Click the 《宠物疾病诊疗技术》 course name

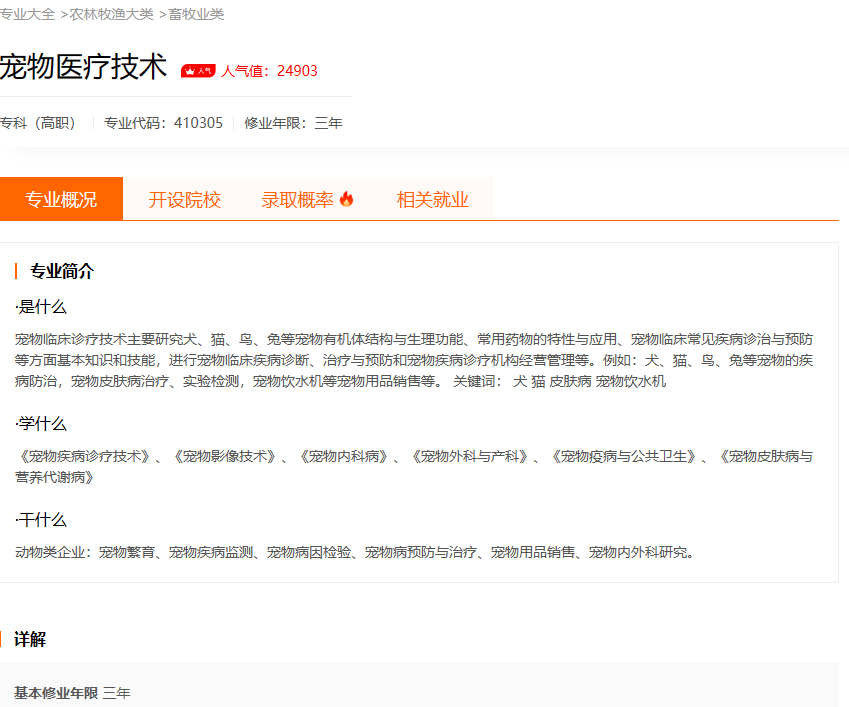click(x=85, y=456)
